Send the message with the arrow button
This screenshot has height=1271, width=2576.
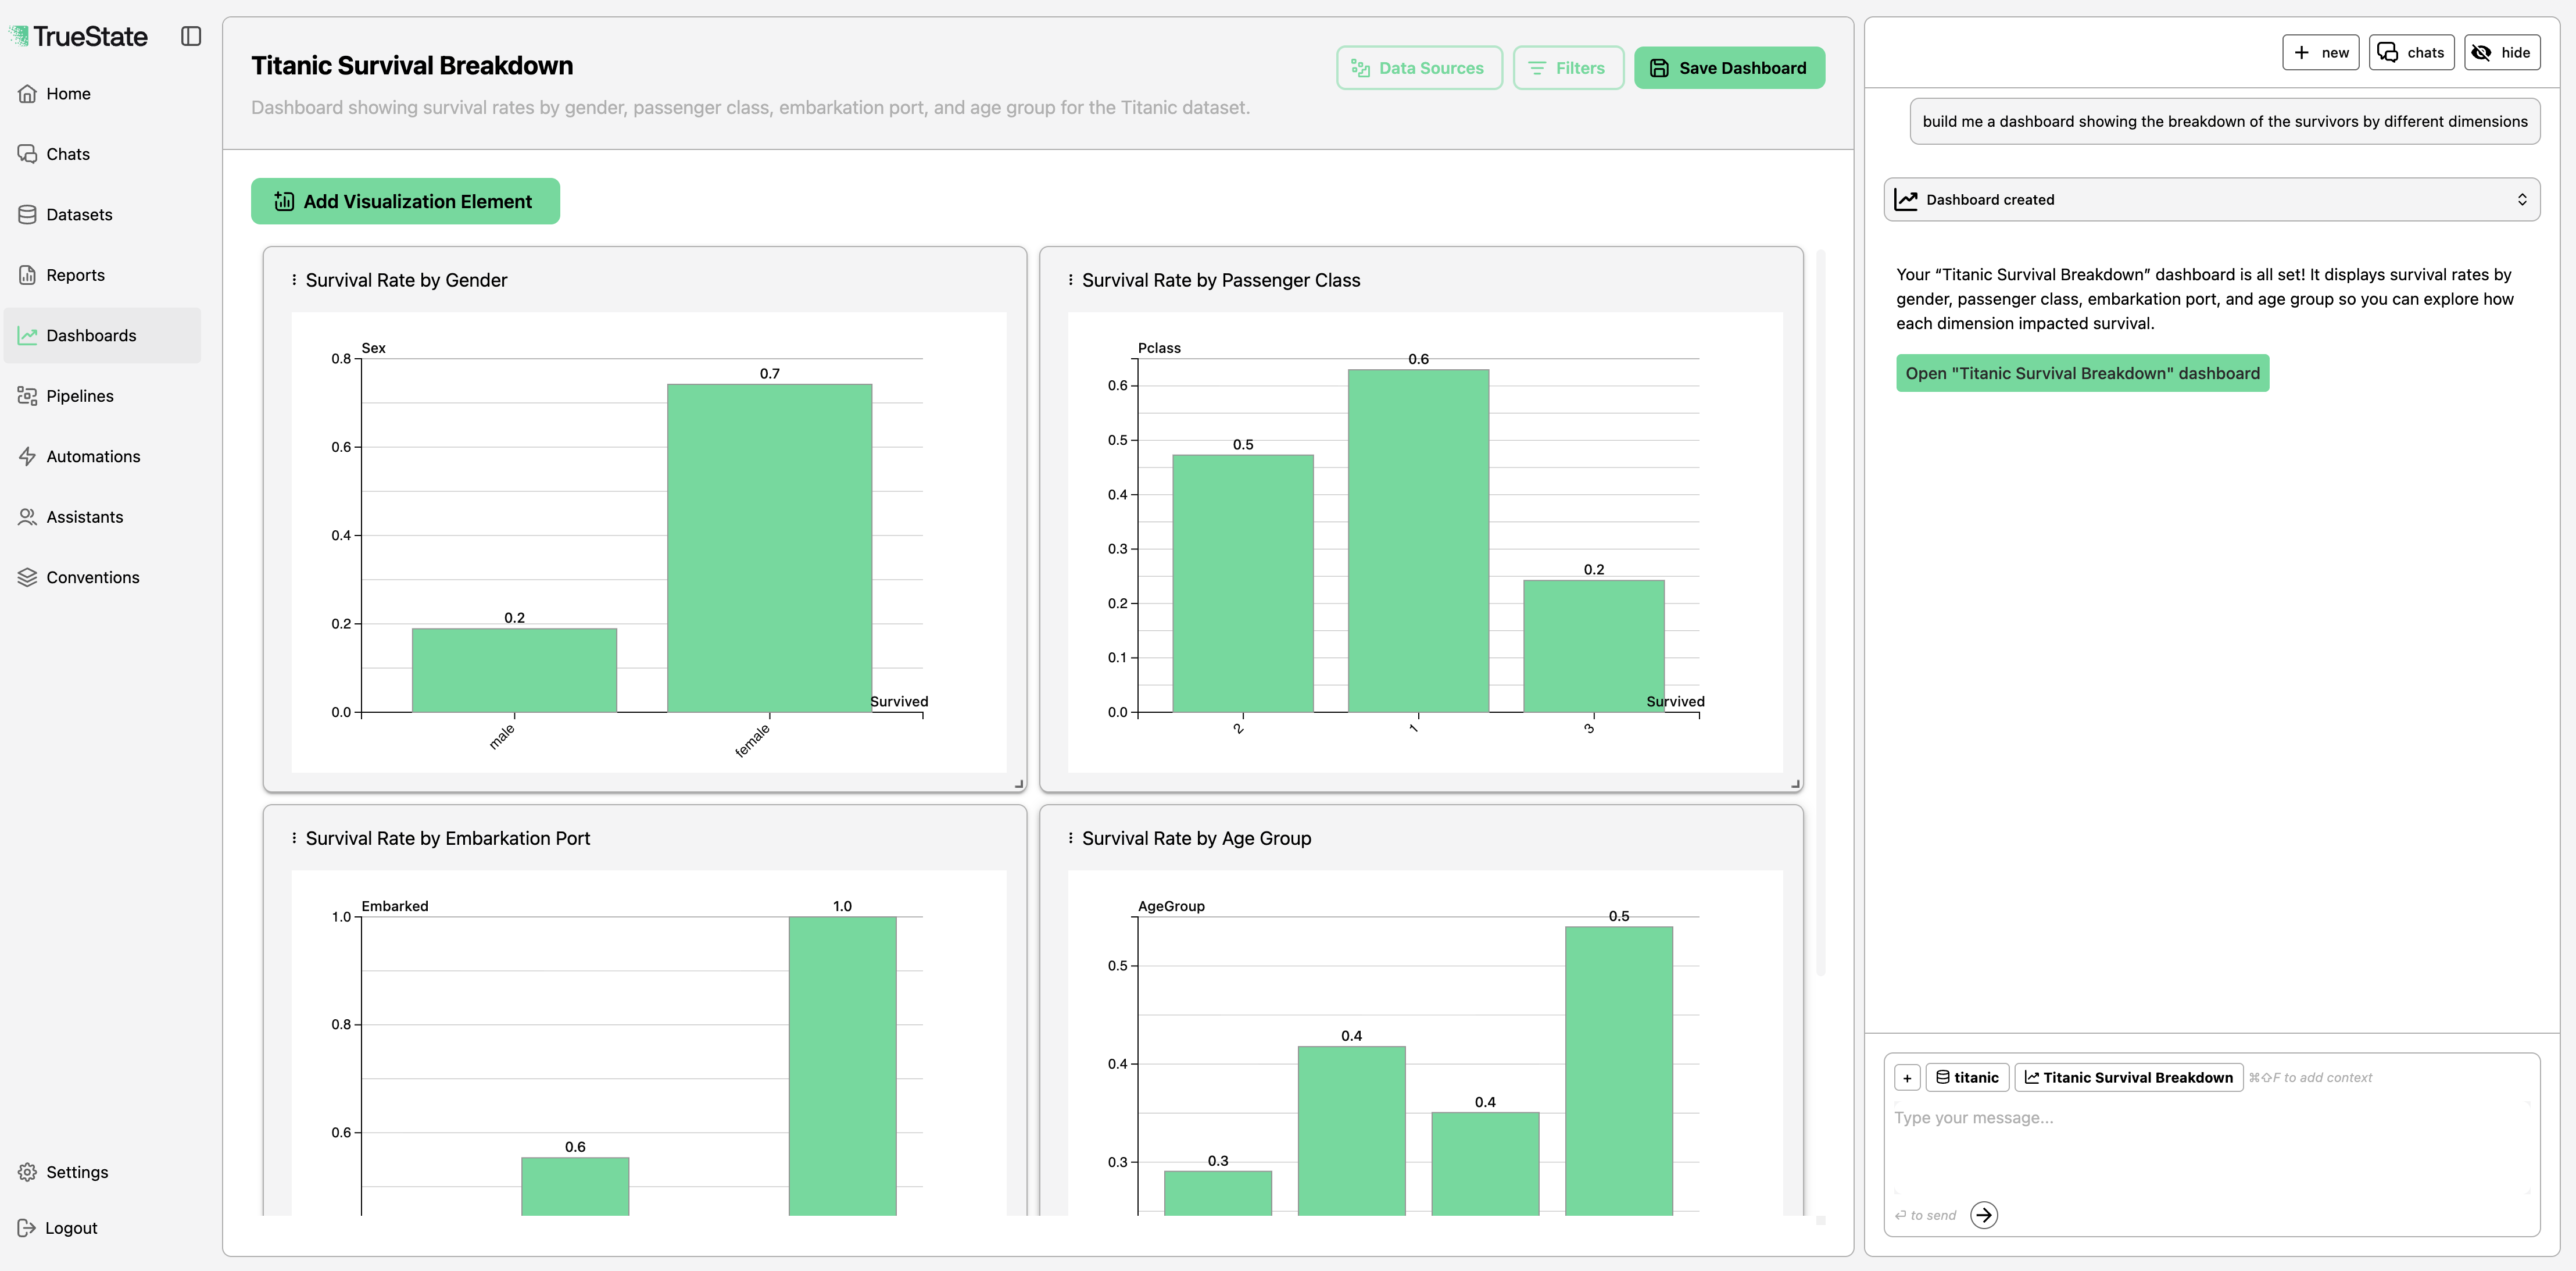click(1984, 1215)
